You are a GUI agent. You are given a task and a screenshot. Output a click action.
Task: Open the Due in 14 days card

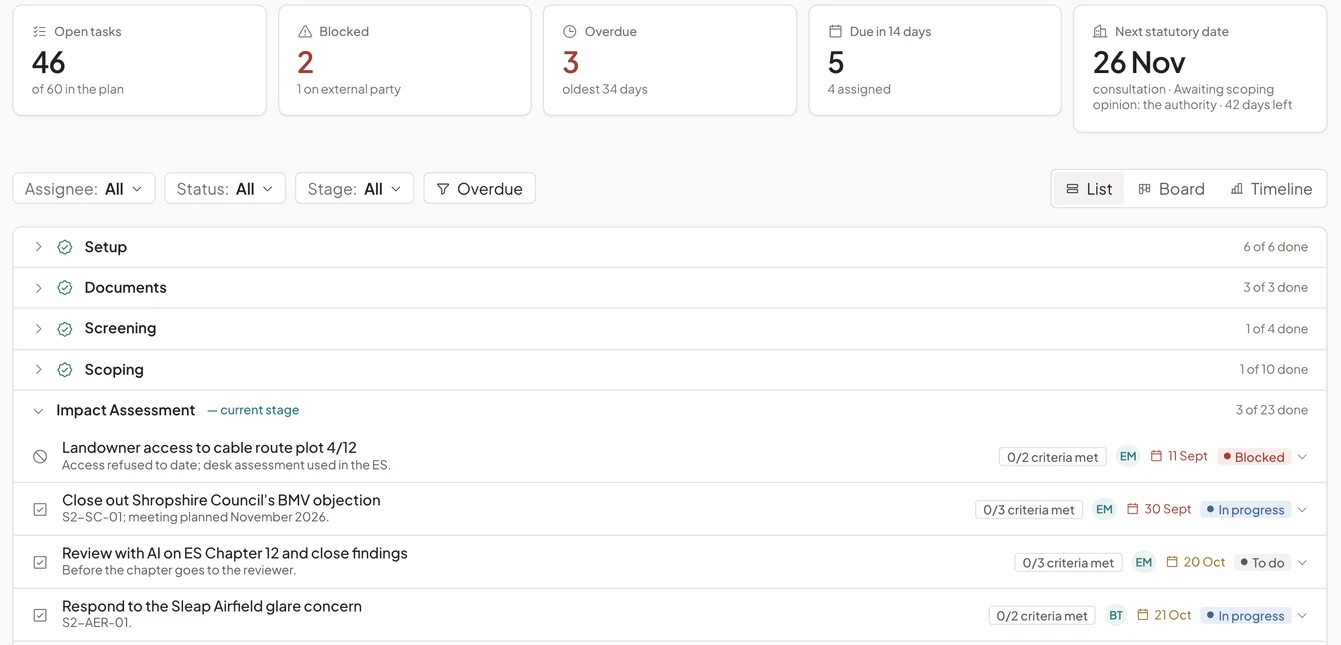(935, 60)
